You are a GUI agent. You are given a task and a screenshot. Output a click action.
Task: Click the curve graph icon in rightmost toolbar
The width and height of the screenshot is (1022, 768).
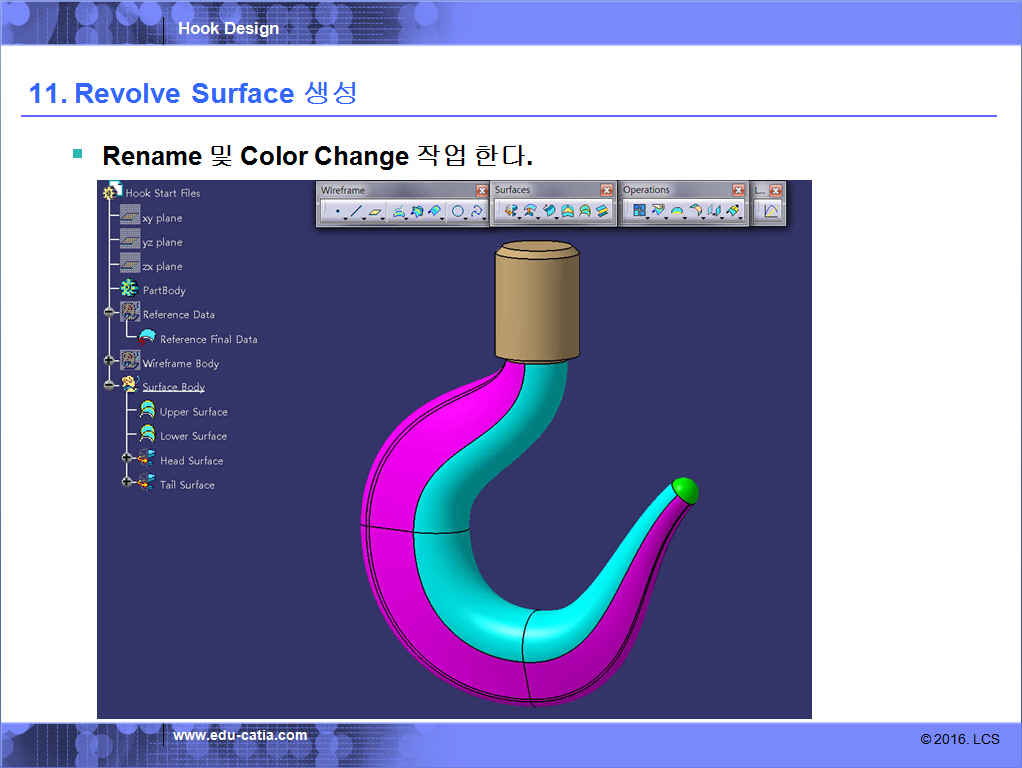point(771,211)
